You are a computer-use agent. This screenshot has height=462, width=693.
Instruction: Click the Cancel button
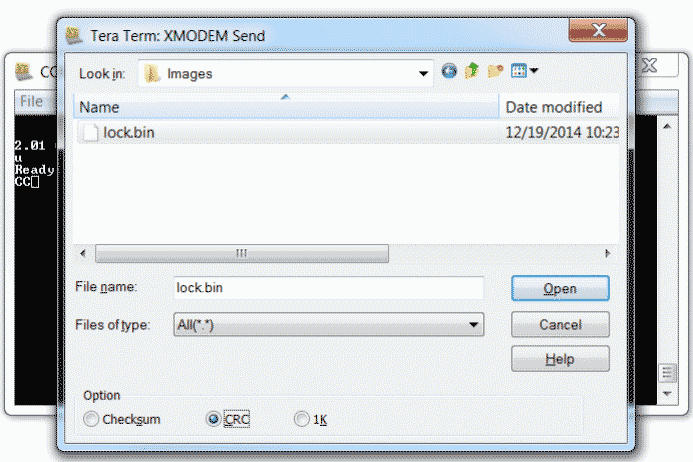(560, 325)
